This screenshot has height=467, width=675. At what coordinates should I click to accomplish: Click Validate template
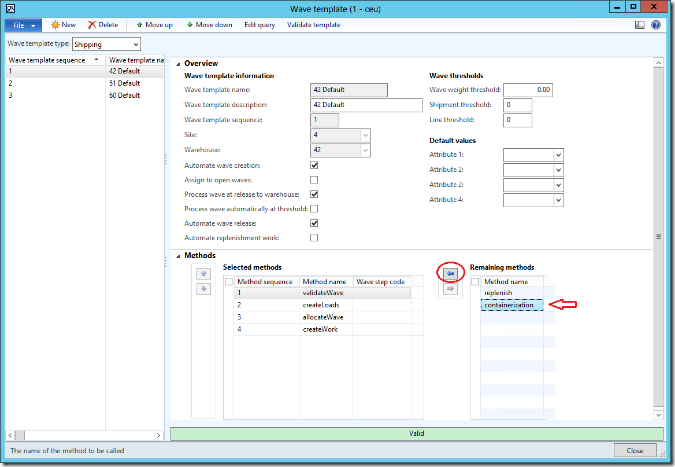[x=313, y=24]
